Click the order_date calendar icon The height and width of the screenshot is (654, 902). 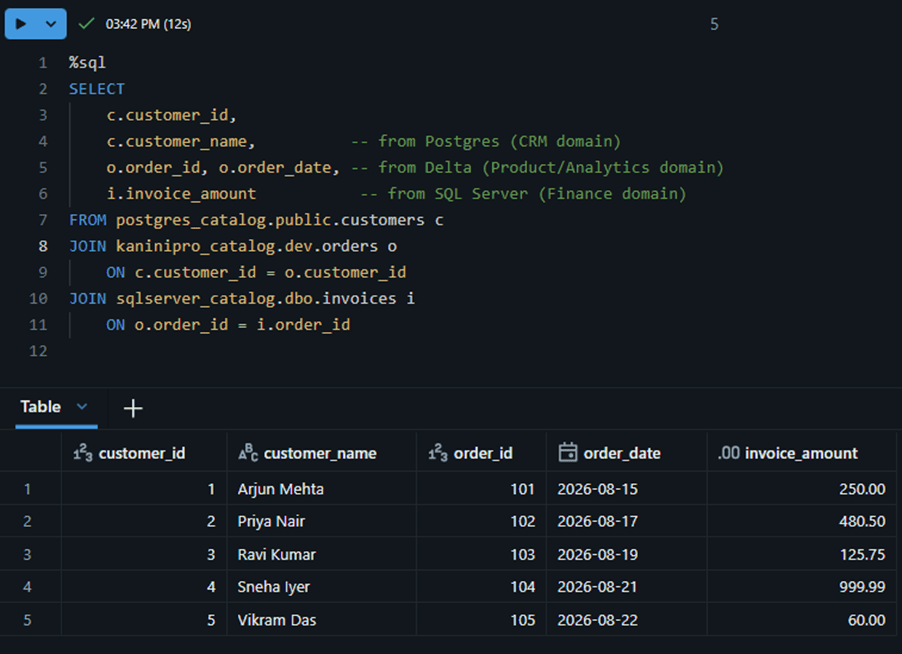tap(568, 453)
